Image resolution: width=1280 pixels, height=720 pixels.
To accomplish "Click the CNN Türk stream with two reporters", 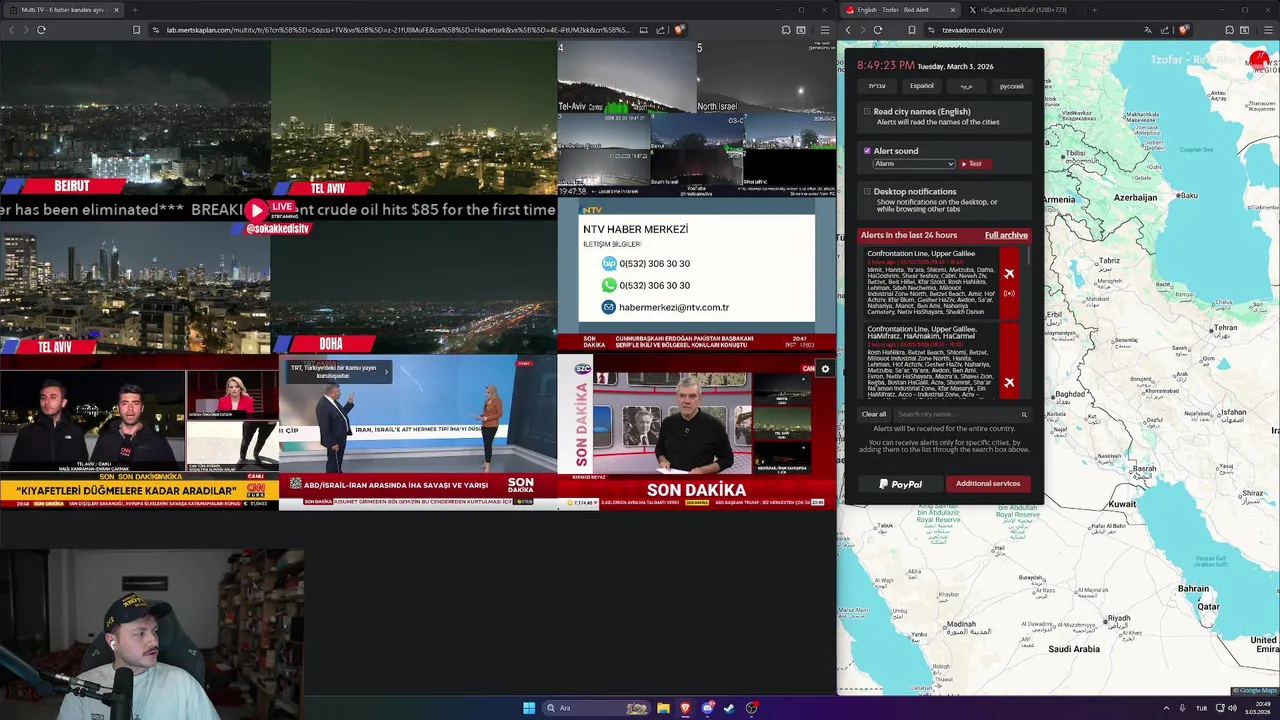I will tap(139, 432).
